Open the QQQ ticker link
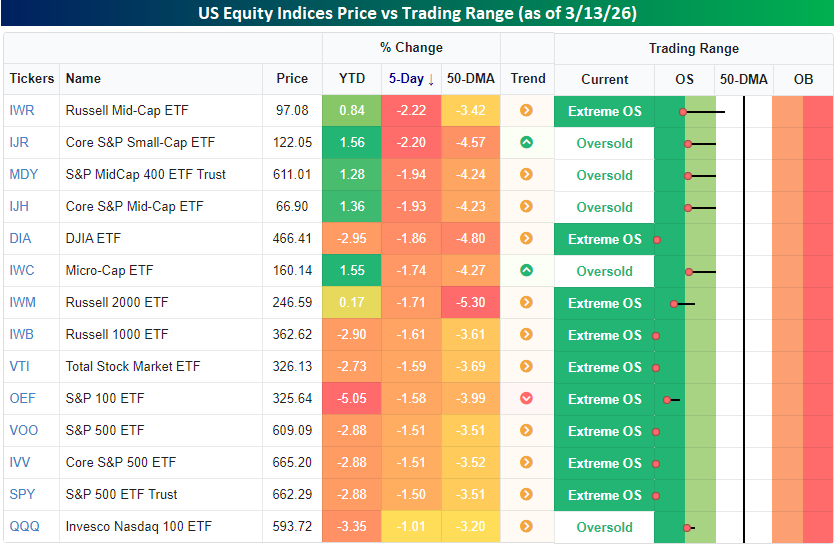Viewport: 836px width, 554px height. [23, 527]
